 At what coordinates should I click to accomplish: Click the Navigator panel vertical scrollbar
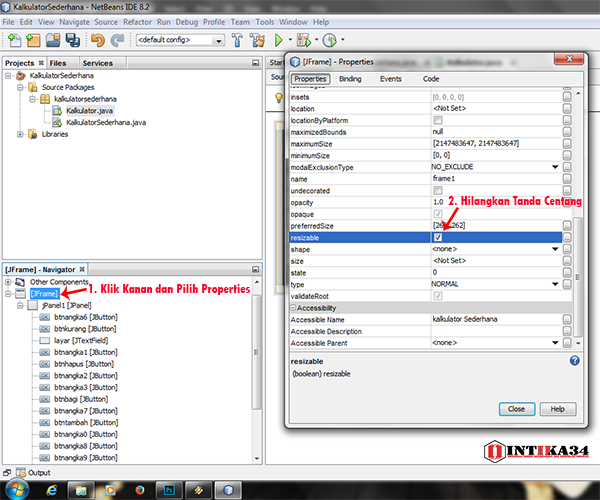click(256, 352)
